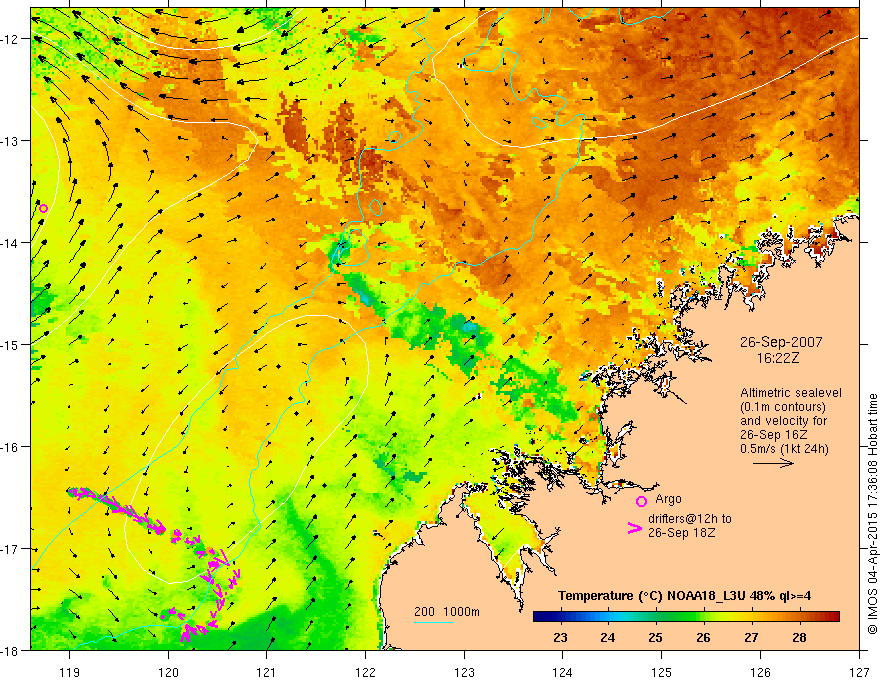Click the temperature color bar

(686, 617)
